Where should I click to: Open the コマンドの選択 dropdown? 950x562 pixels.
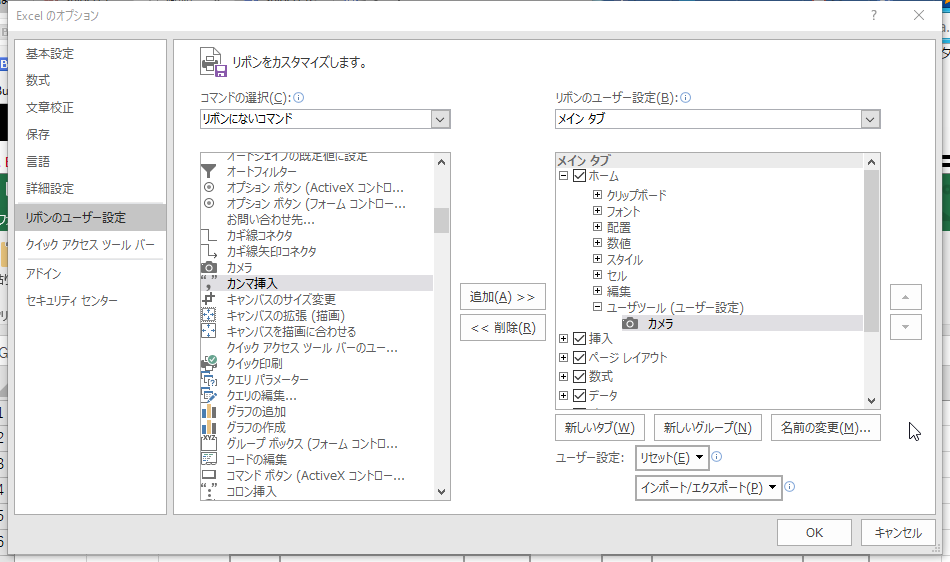pyautogui.click(x=440, y=119)
